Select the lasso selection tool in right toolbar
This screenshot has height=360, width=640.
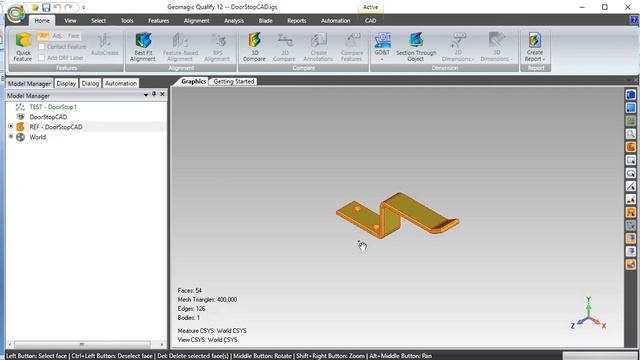tap(631, 173)
